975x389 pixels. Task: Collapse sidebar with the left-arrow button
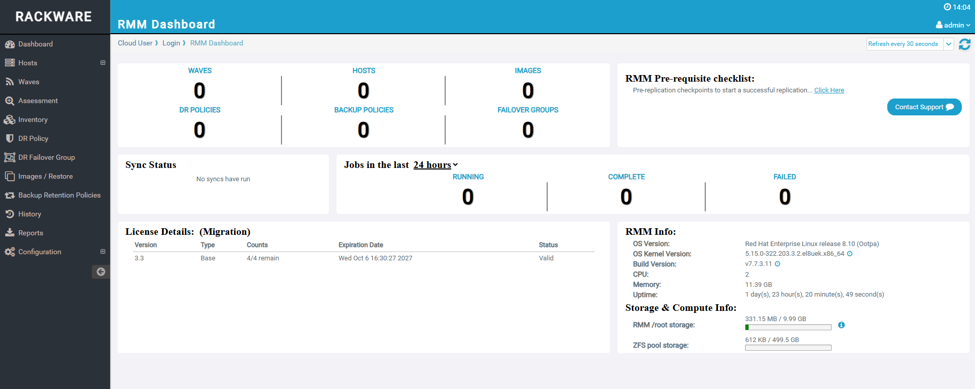click(x=101, y=272)
